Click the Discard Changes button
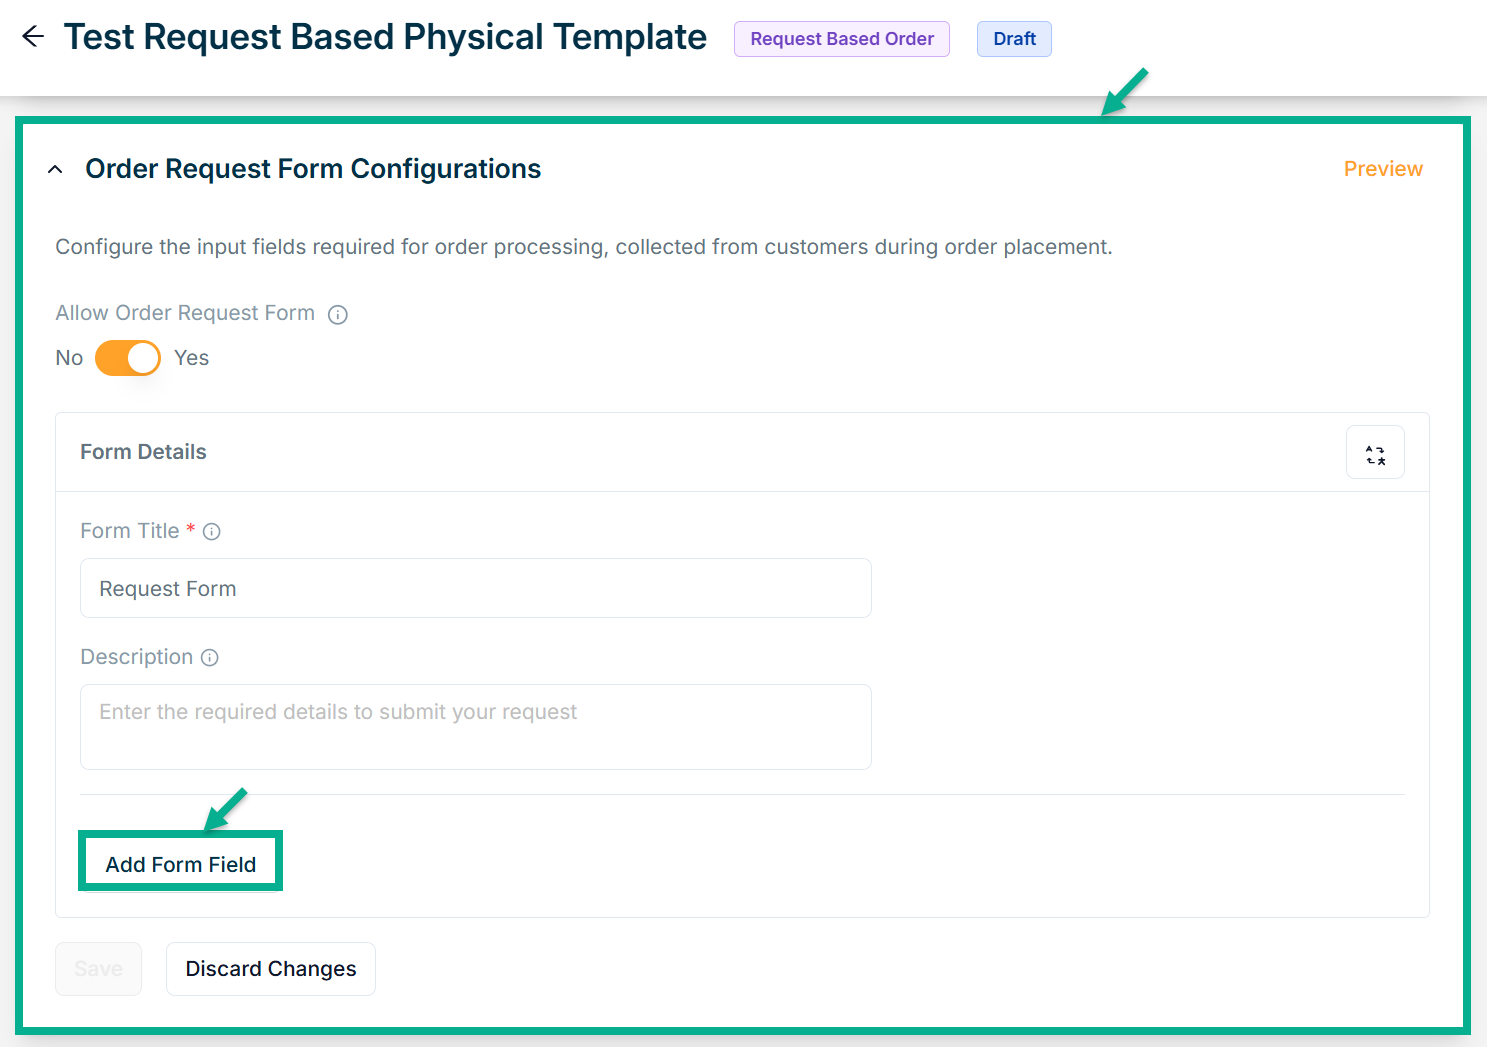1487x1047 pixels. (271, 969)
